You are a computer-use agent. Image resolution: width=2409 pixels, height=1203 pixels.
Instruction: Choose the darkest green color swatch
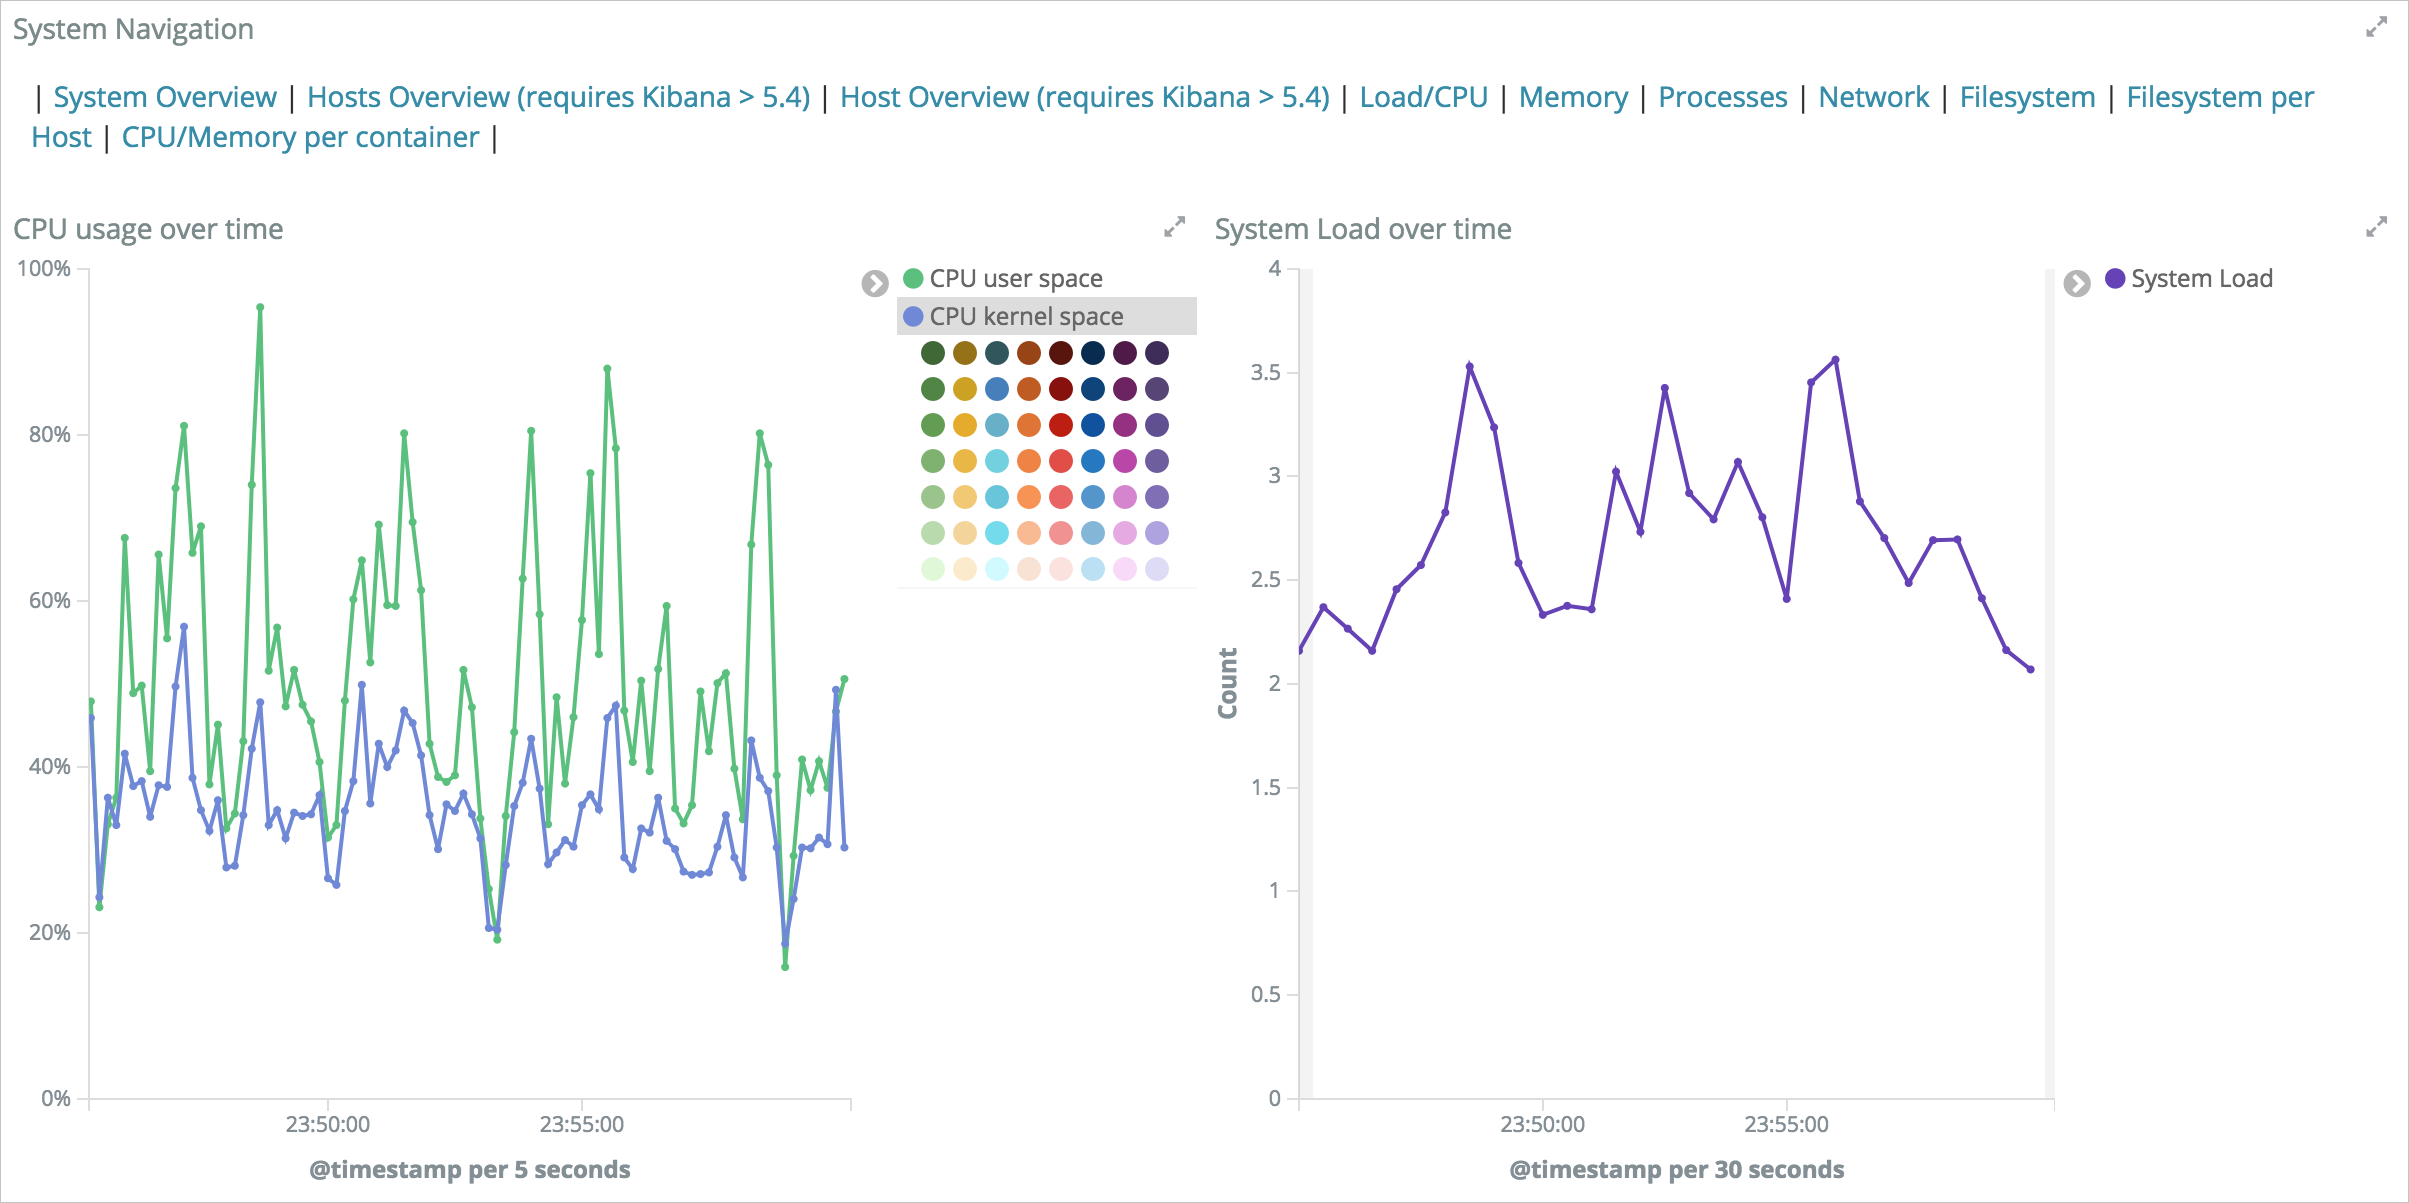coord(933,353)
